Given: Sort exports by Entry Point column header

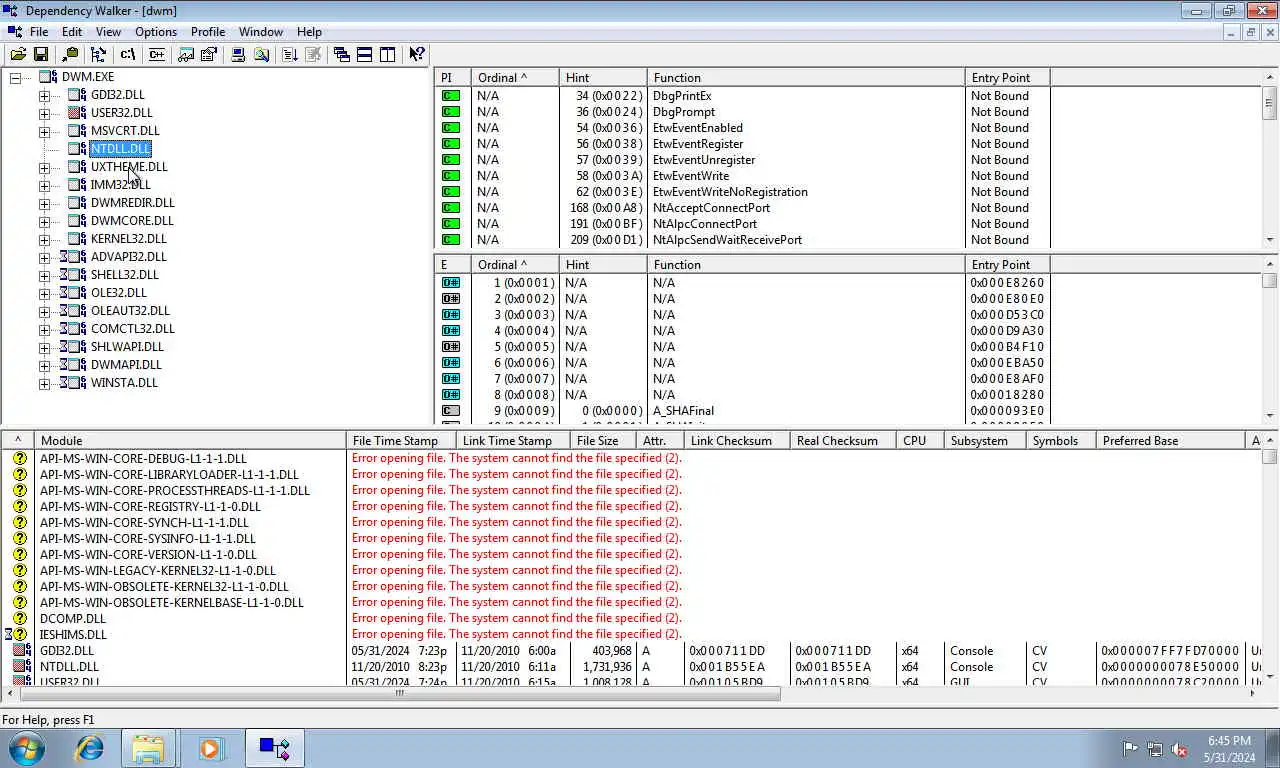Looking at the screenshot, I should point(1007,265).
